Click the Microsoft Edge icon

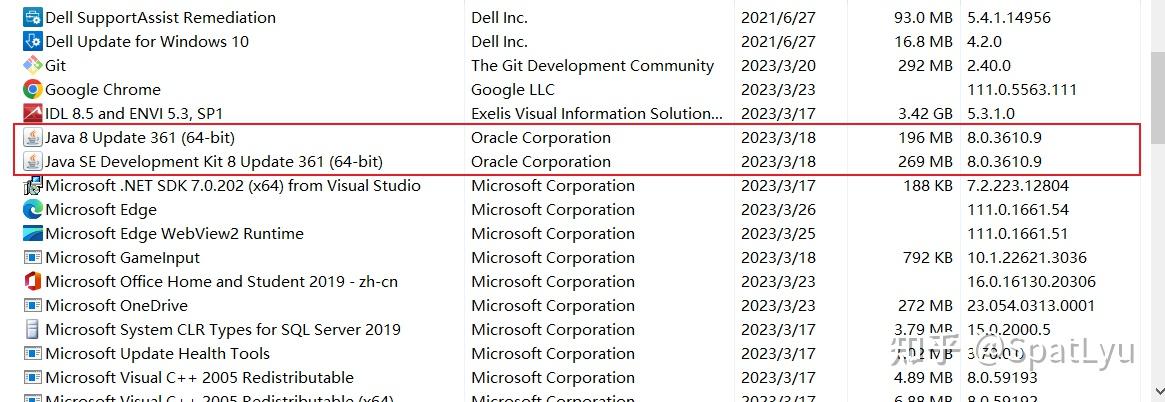coord(32,209)
